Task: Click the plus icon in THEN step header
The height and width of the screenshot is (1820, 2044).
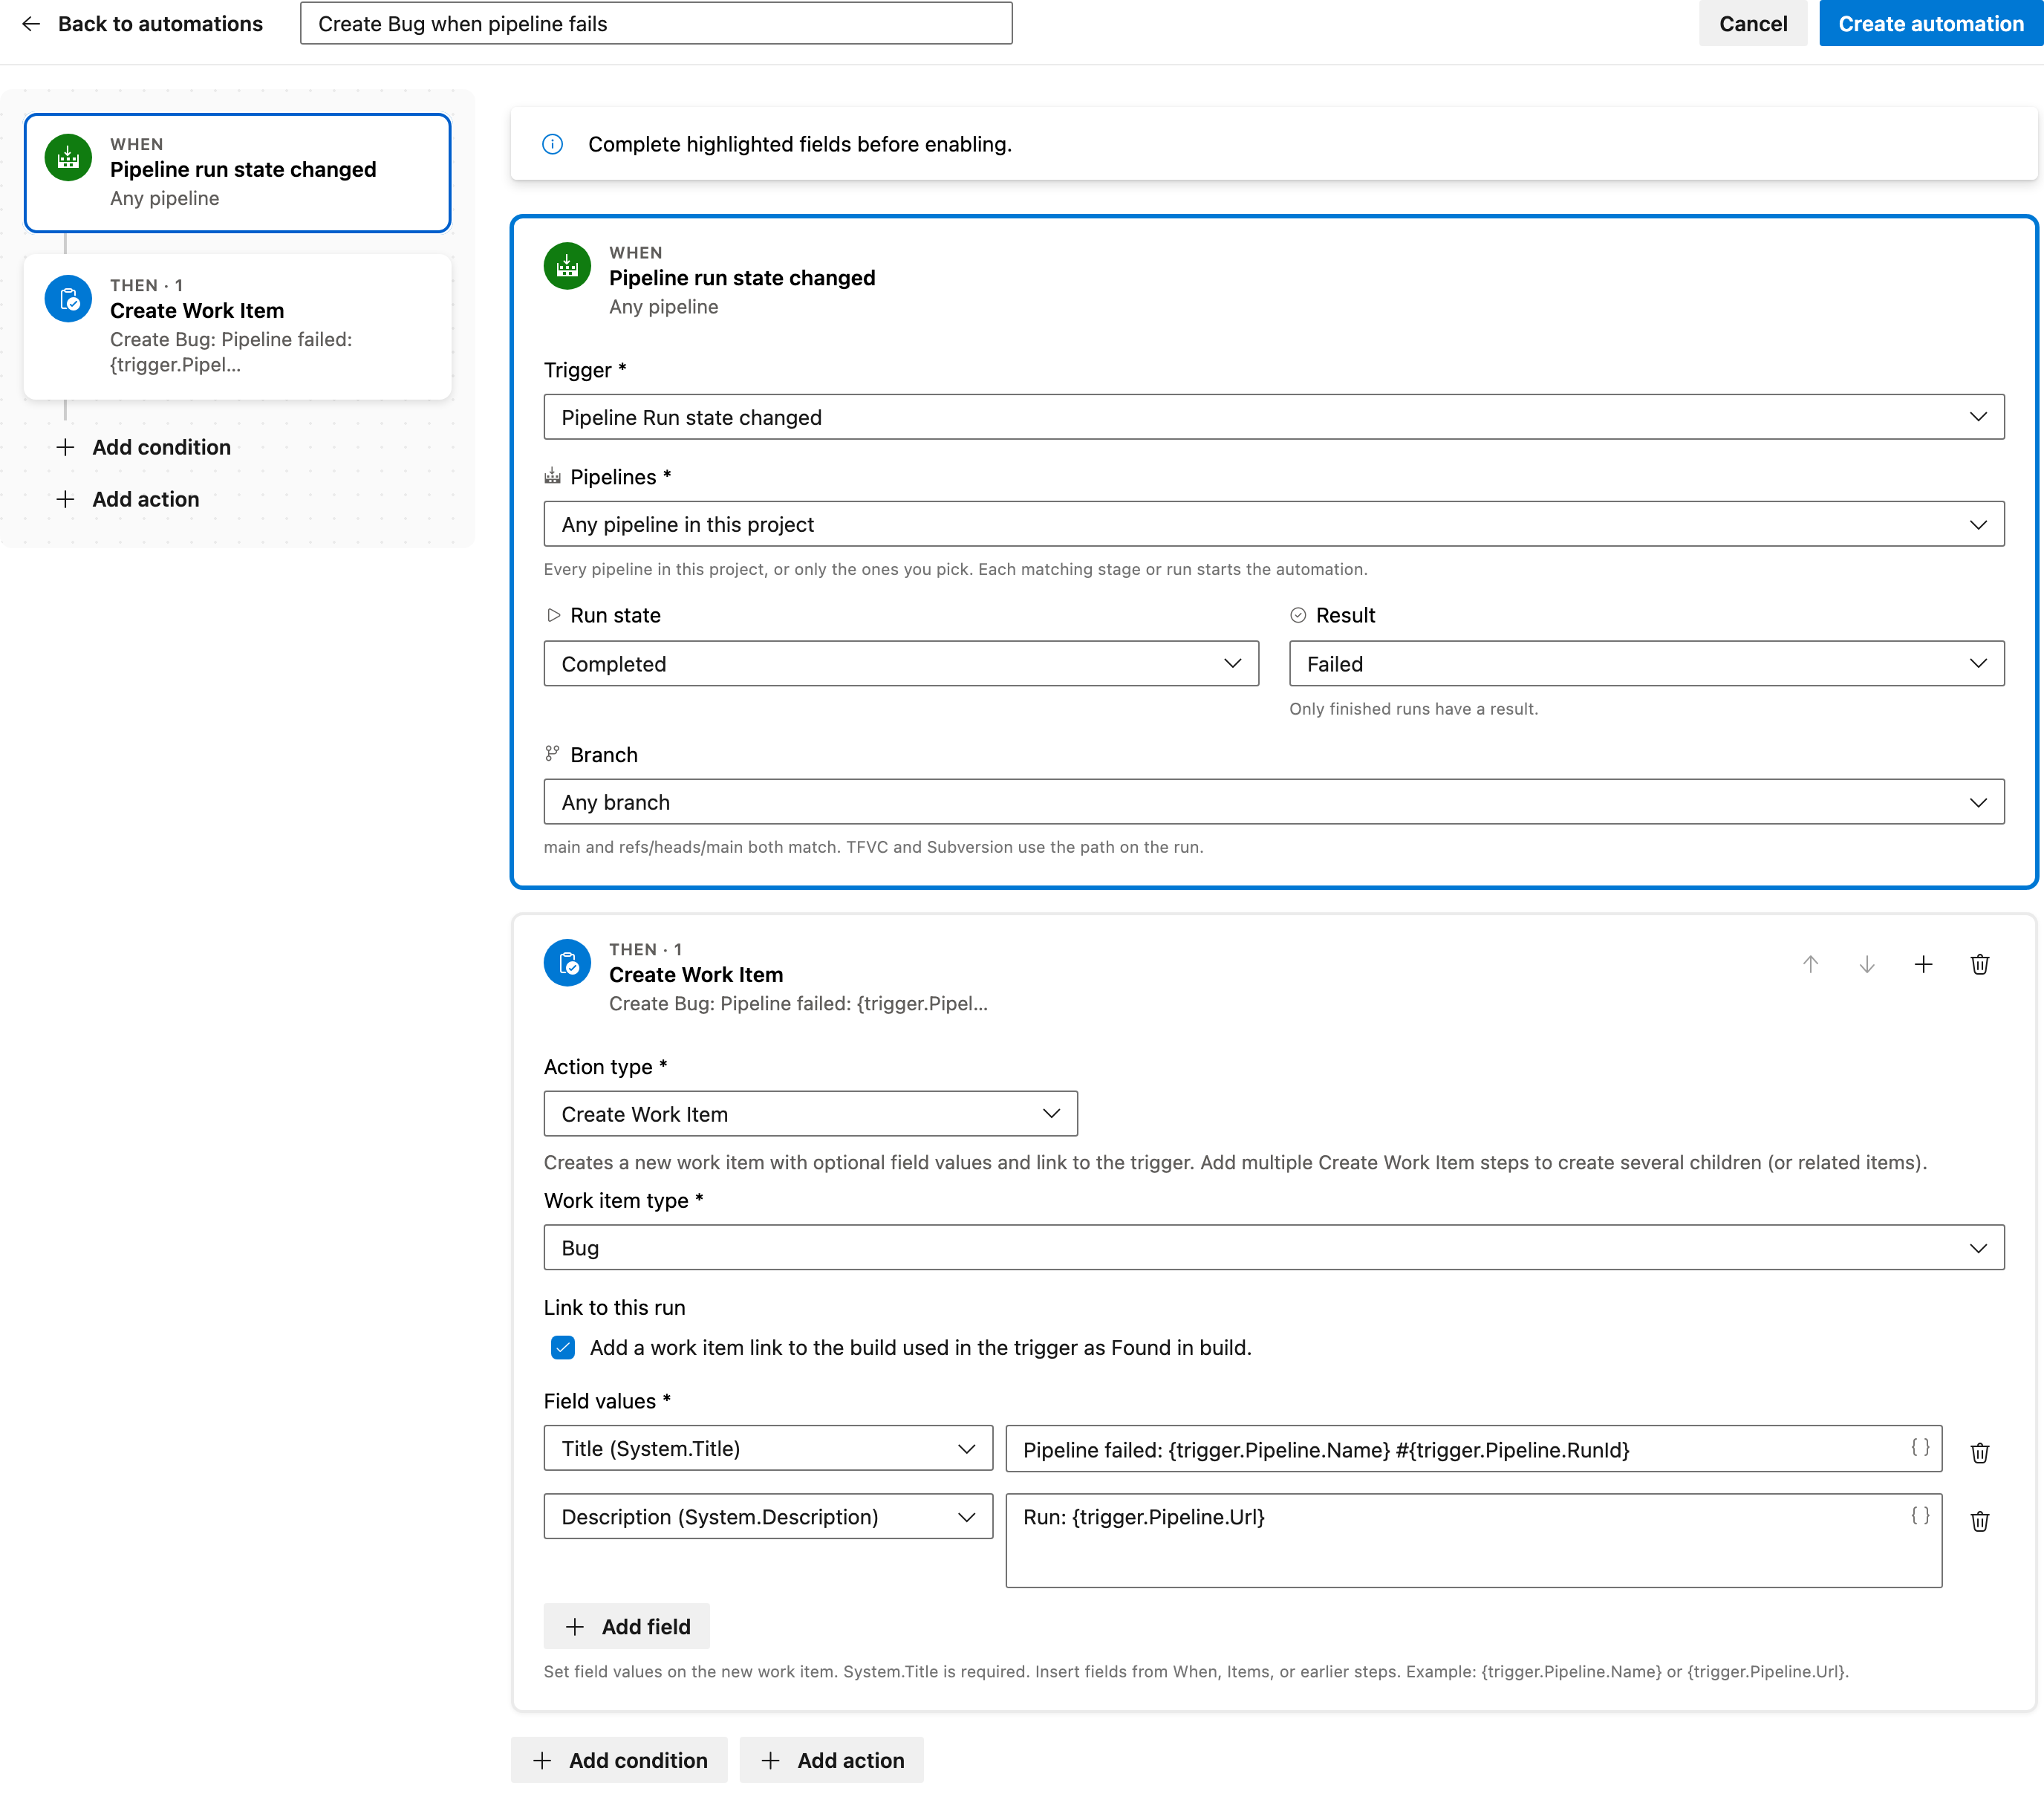Action: coord(1923,964)
